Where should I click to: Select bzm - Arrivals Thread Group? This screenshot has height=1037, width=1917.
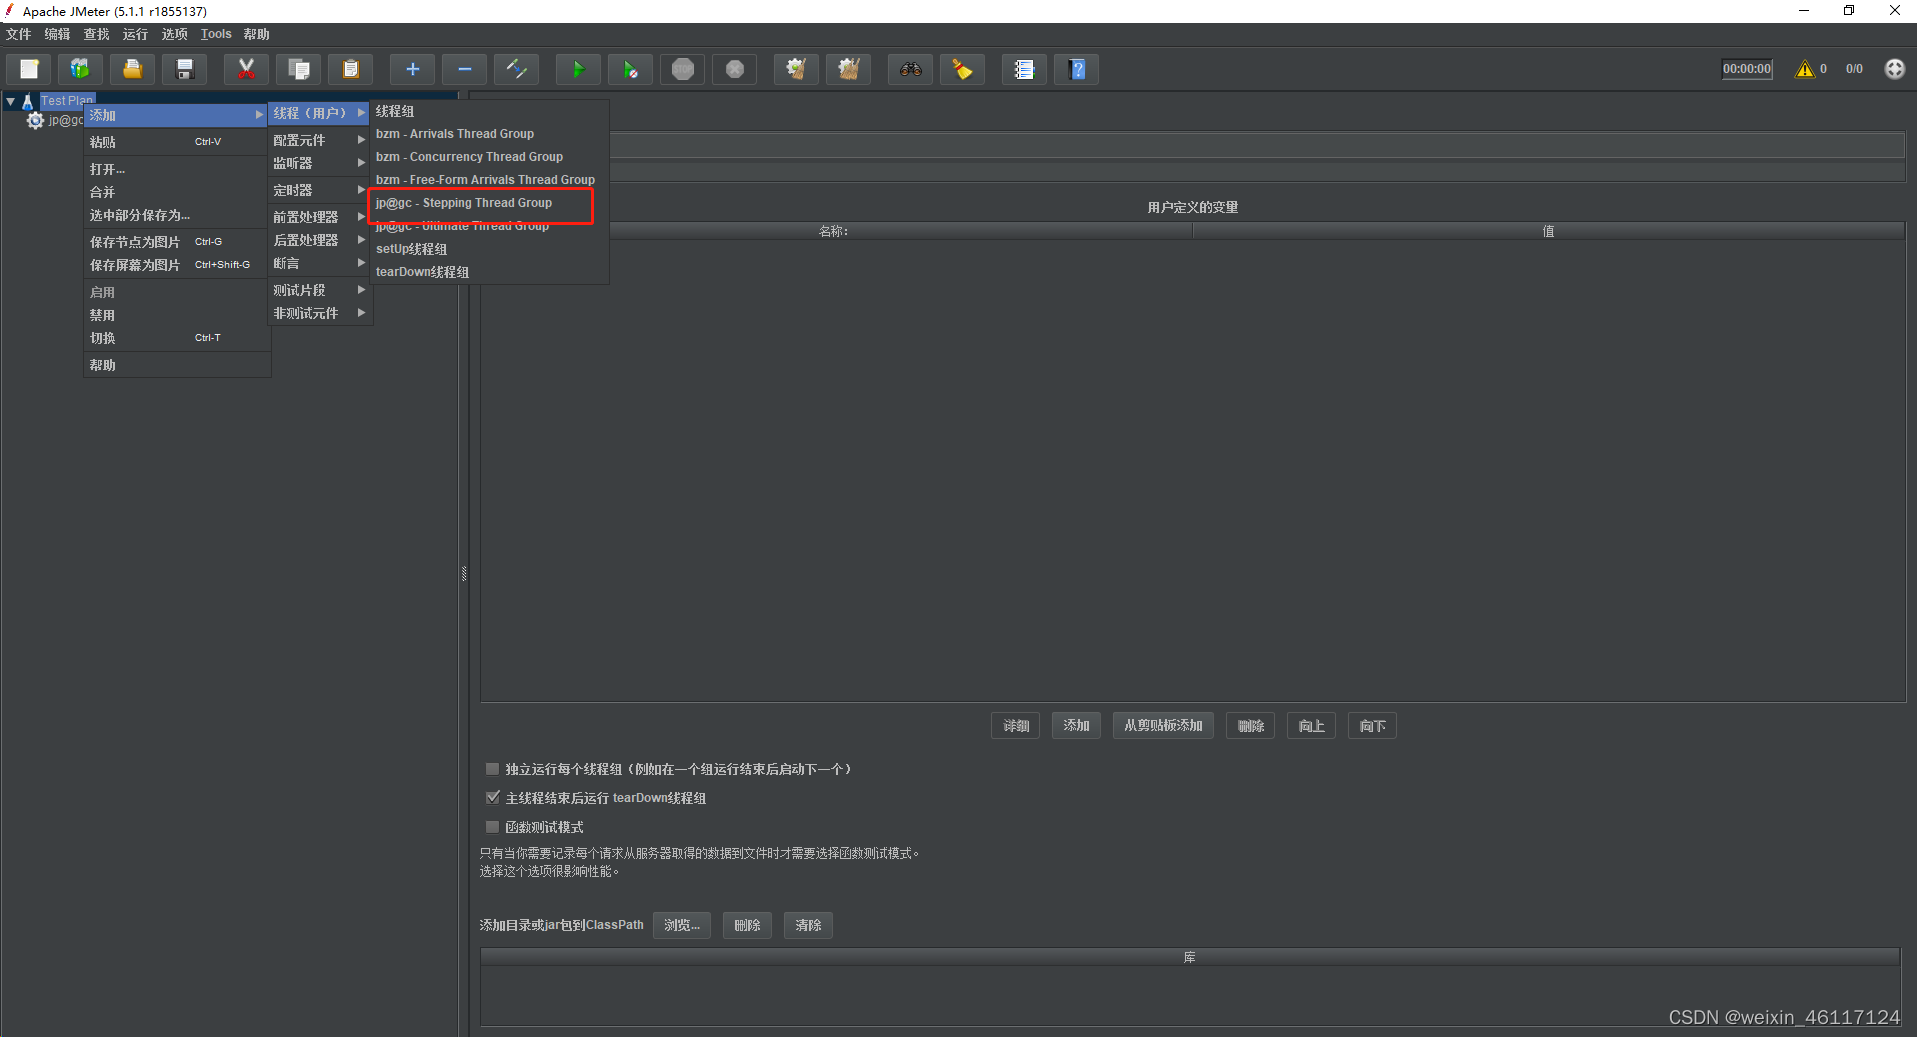click(489, 134)
